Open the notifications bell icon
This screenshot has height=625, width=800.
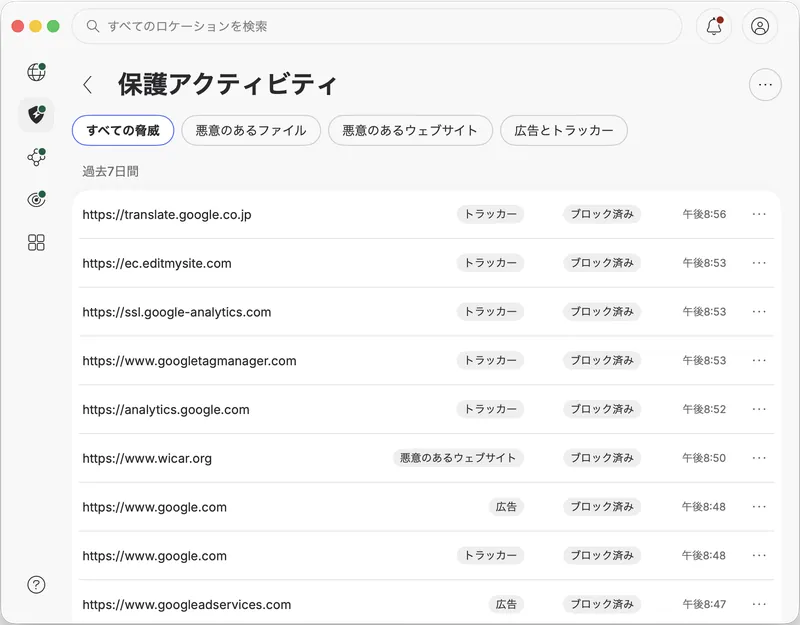pyautogui.click(x=714, y=26)
